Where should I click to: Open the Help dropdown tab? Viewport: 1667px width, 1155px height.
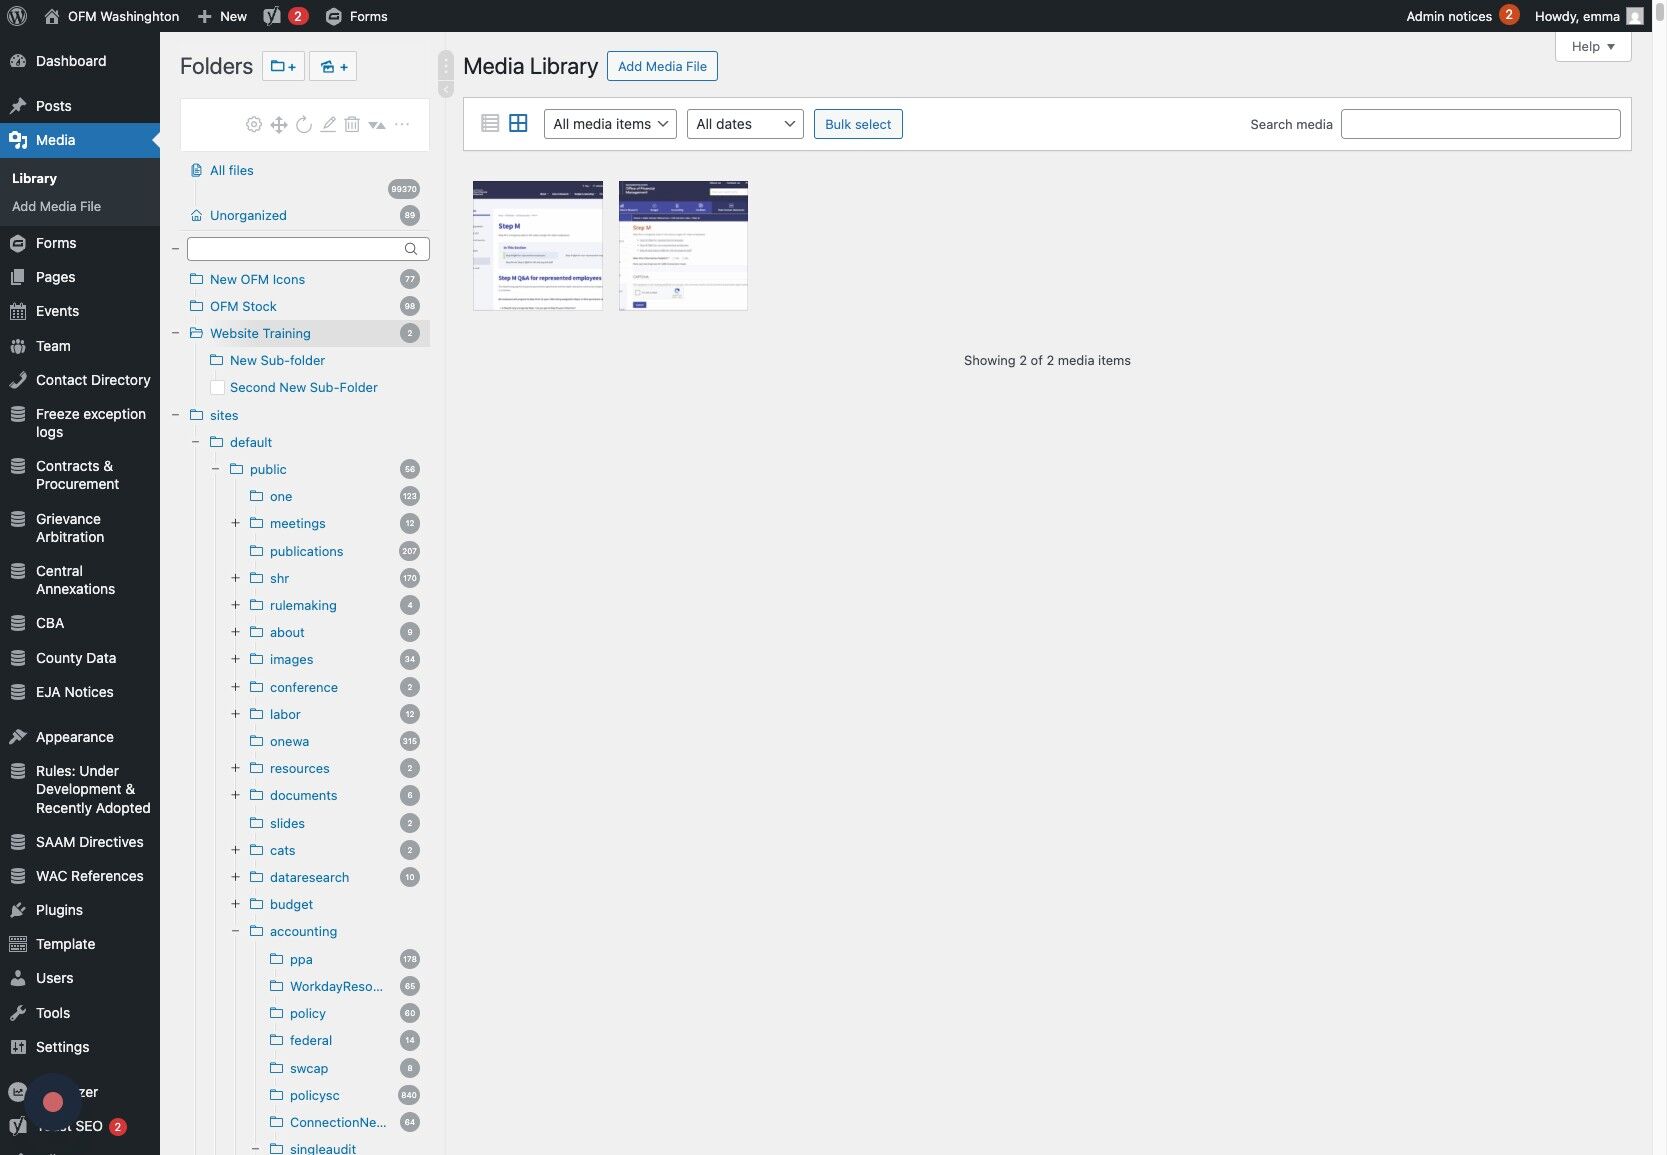1593,46
